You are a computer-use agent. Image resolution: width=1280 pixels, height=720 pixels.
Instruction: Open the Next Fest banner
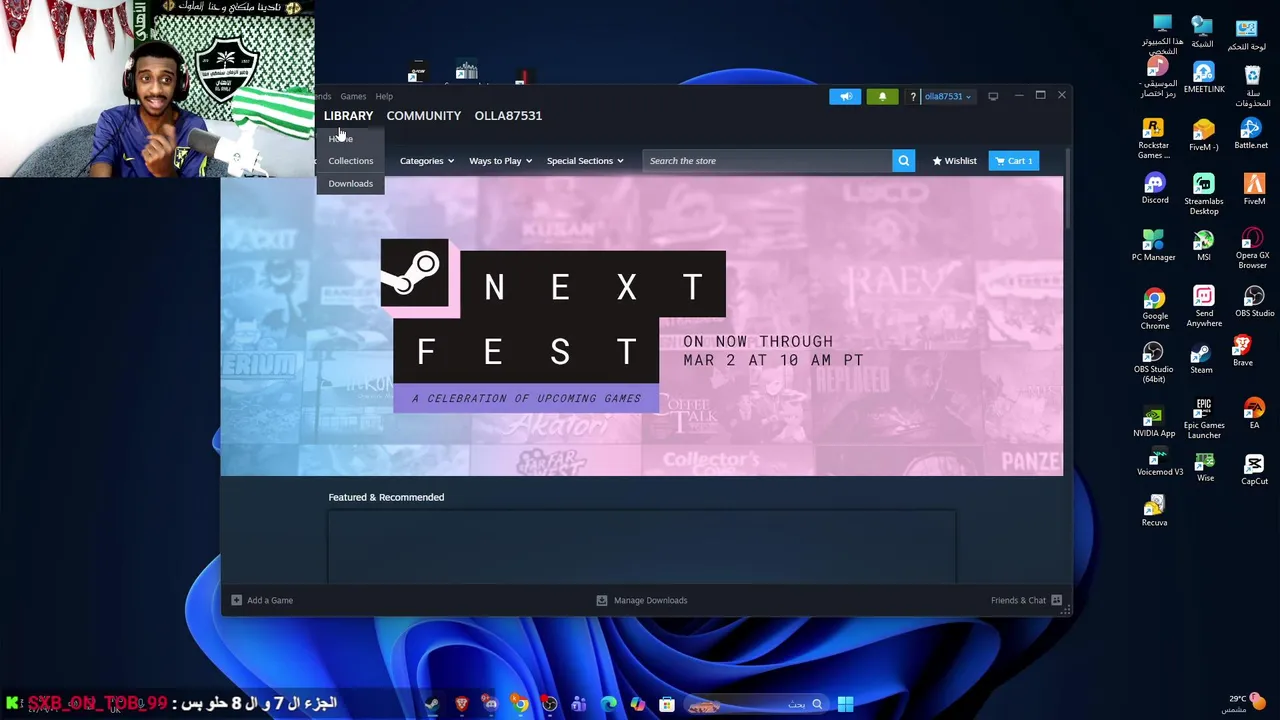tap(642, 326)
